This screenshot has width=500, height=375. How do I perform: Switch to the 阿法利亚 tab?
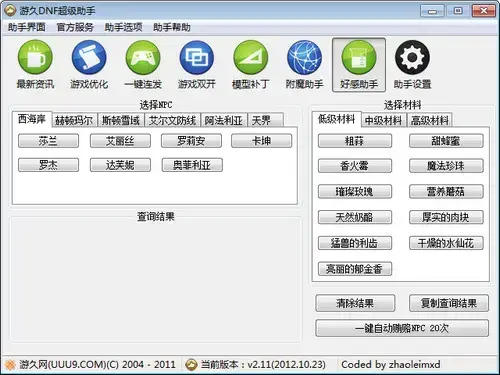click(224, 120)
